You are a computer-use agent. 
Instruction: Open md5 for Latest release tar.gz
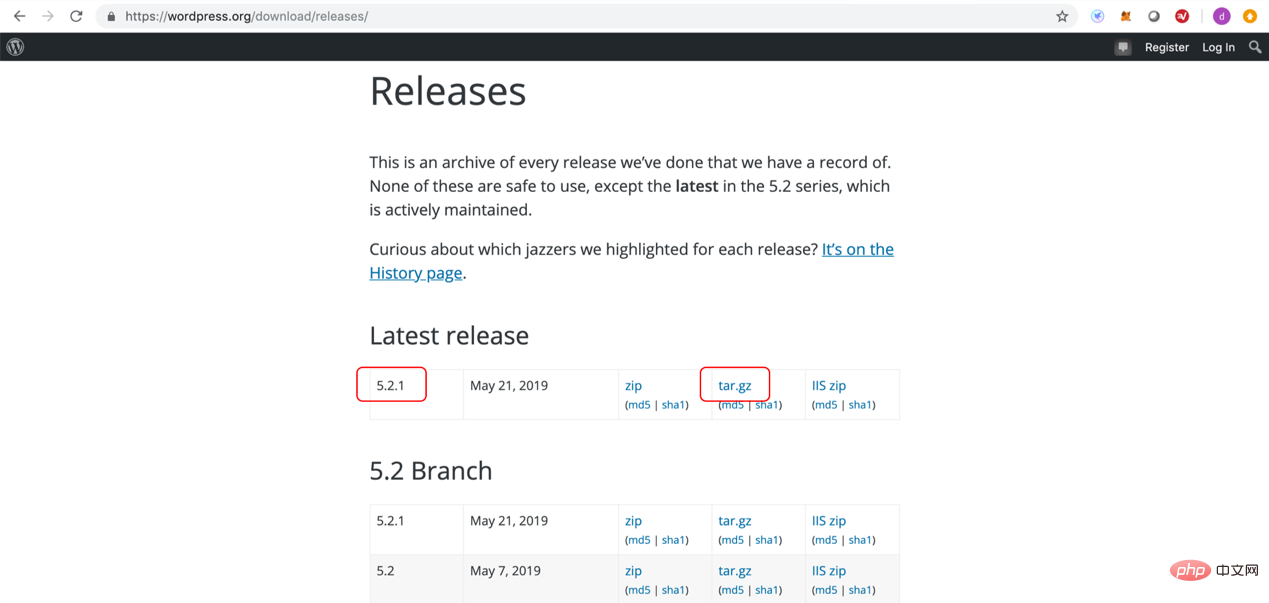coord(733,405)
